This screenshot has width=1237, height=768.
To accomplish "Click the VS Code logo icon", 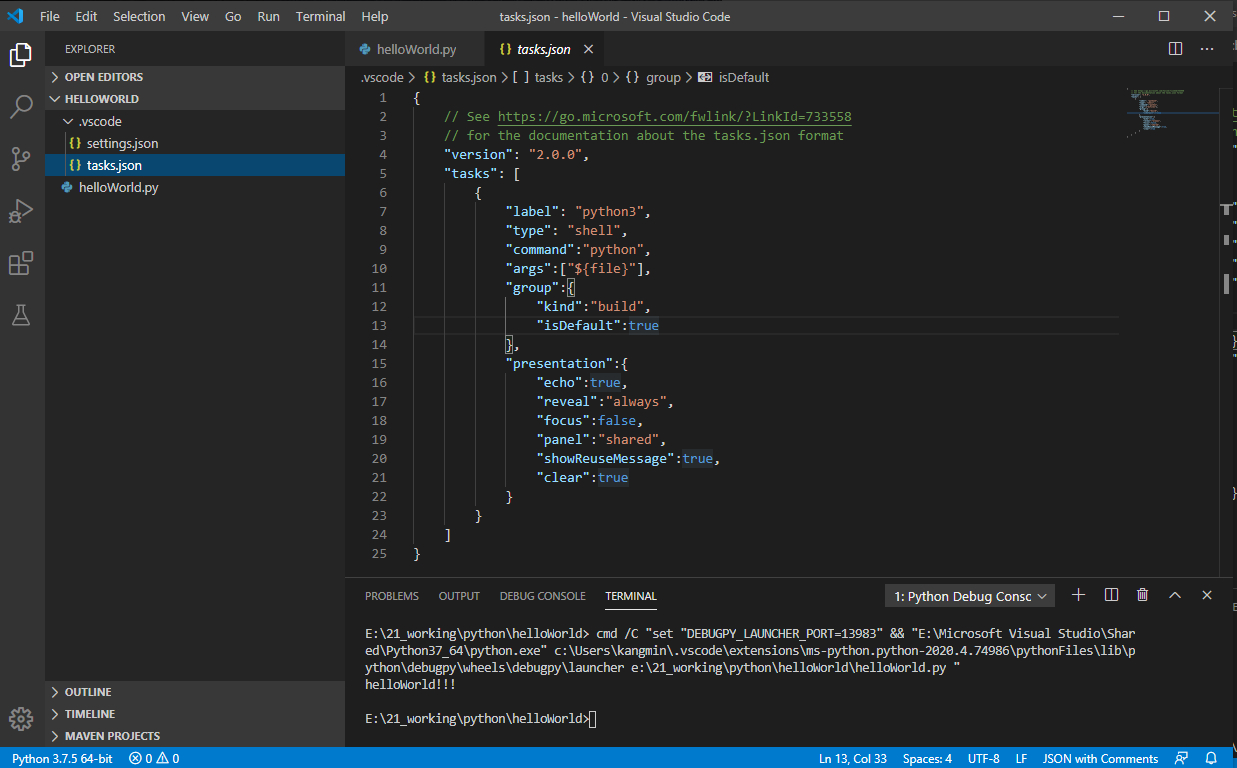I will [x=15, y=16].
